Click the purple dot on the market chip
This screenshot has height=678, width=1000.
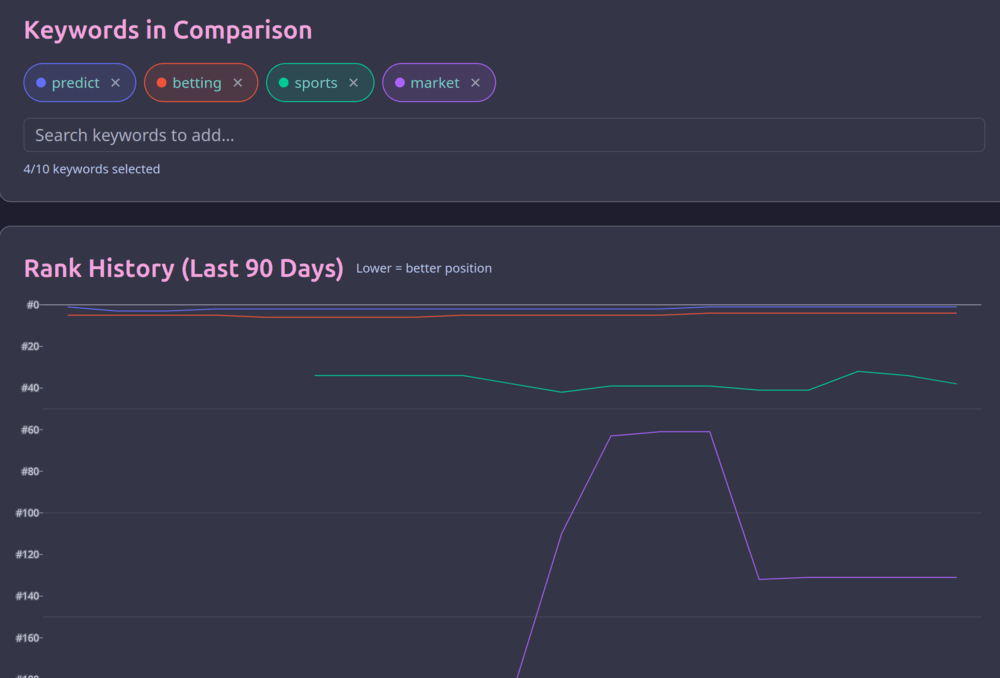click(x=400, y=82)
